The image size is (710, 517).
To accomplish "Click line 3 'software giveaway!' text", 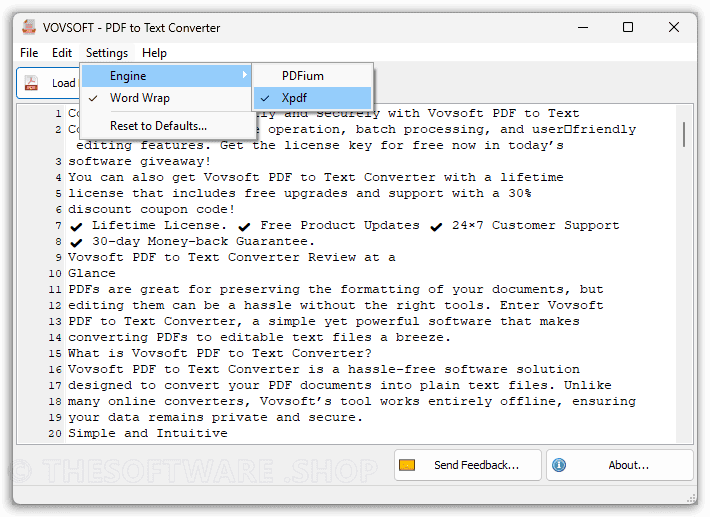I will click(139, 161).
